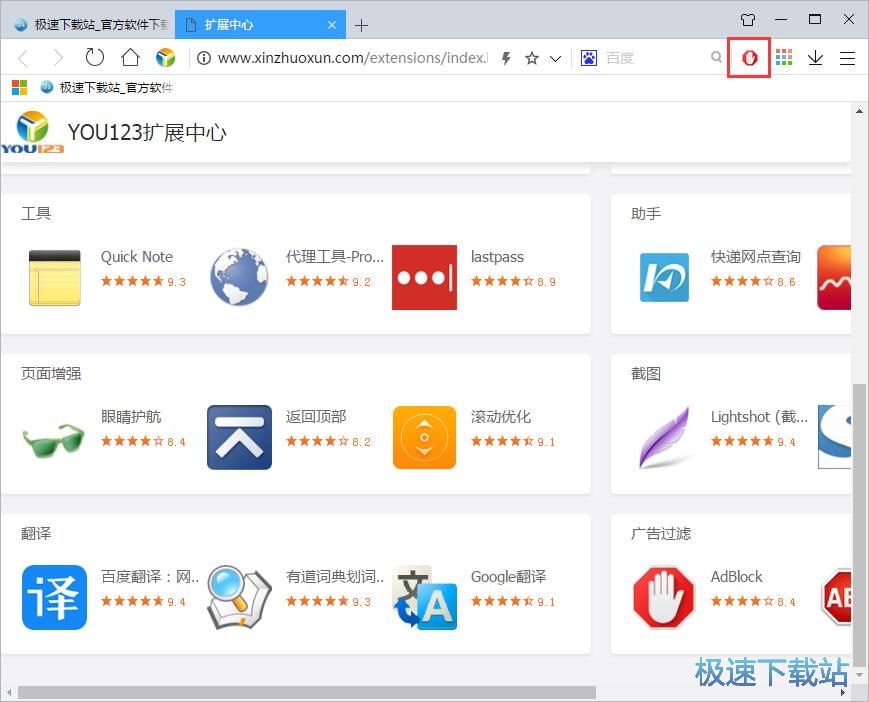Click the 助手 category heading
Viewport: 869px width, 702px height.
(x=646, y=213)
